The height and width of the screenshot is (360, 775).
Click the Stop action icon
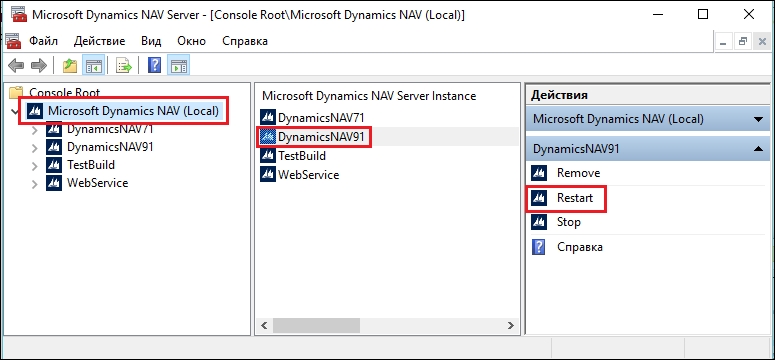point(538,222)
